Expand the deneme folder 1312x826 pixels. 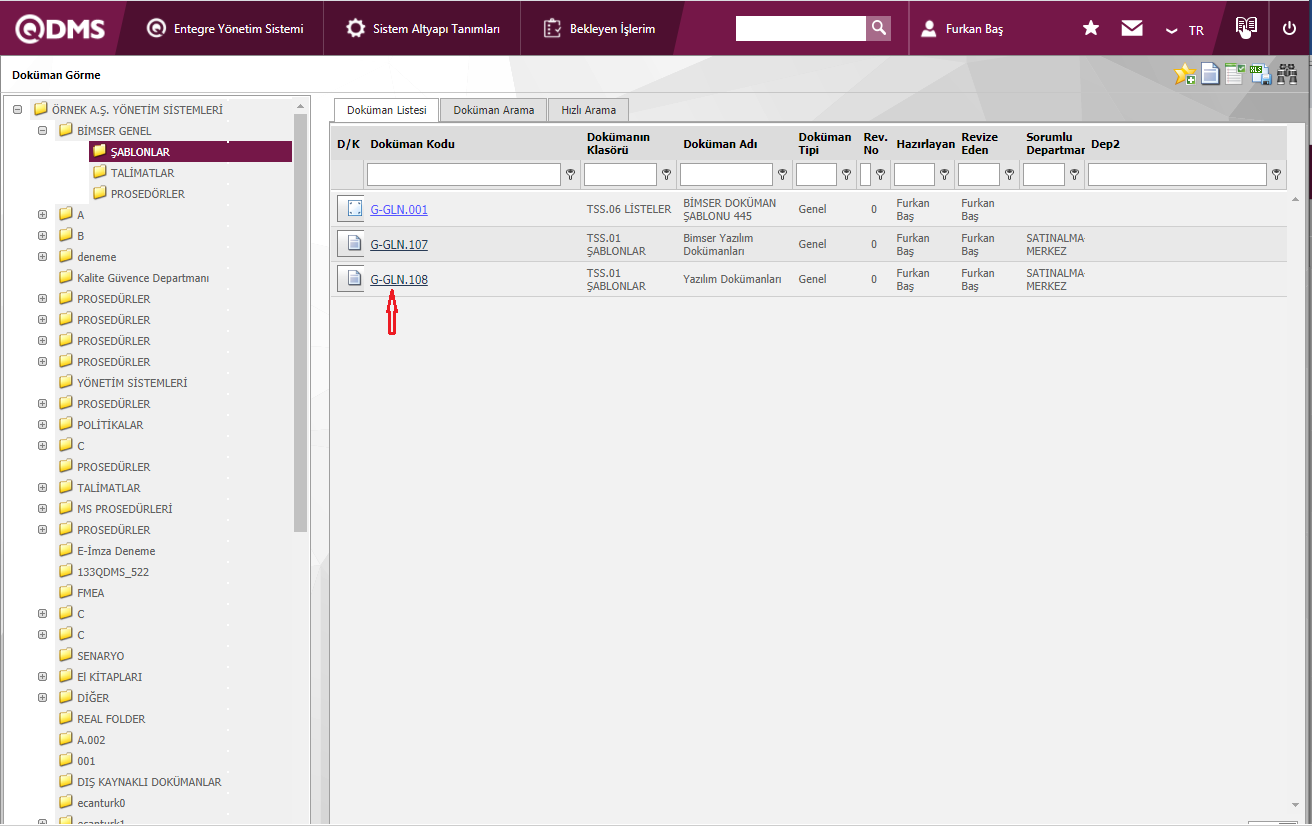click(x=43, y=257)
